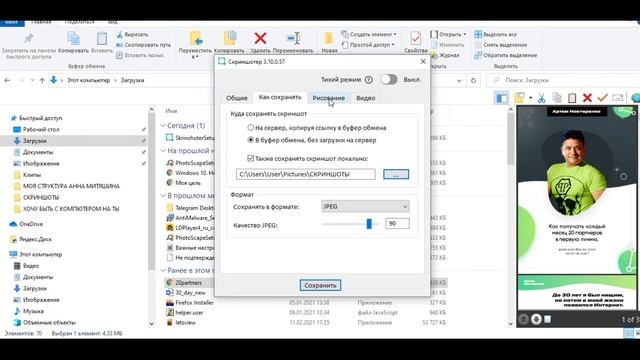
Task: Click the local save path field
Action: click(x=306, y=174)
